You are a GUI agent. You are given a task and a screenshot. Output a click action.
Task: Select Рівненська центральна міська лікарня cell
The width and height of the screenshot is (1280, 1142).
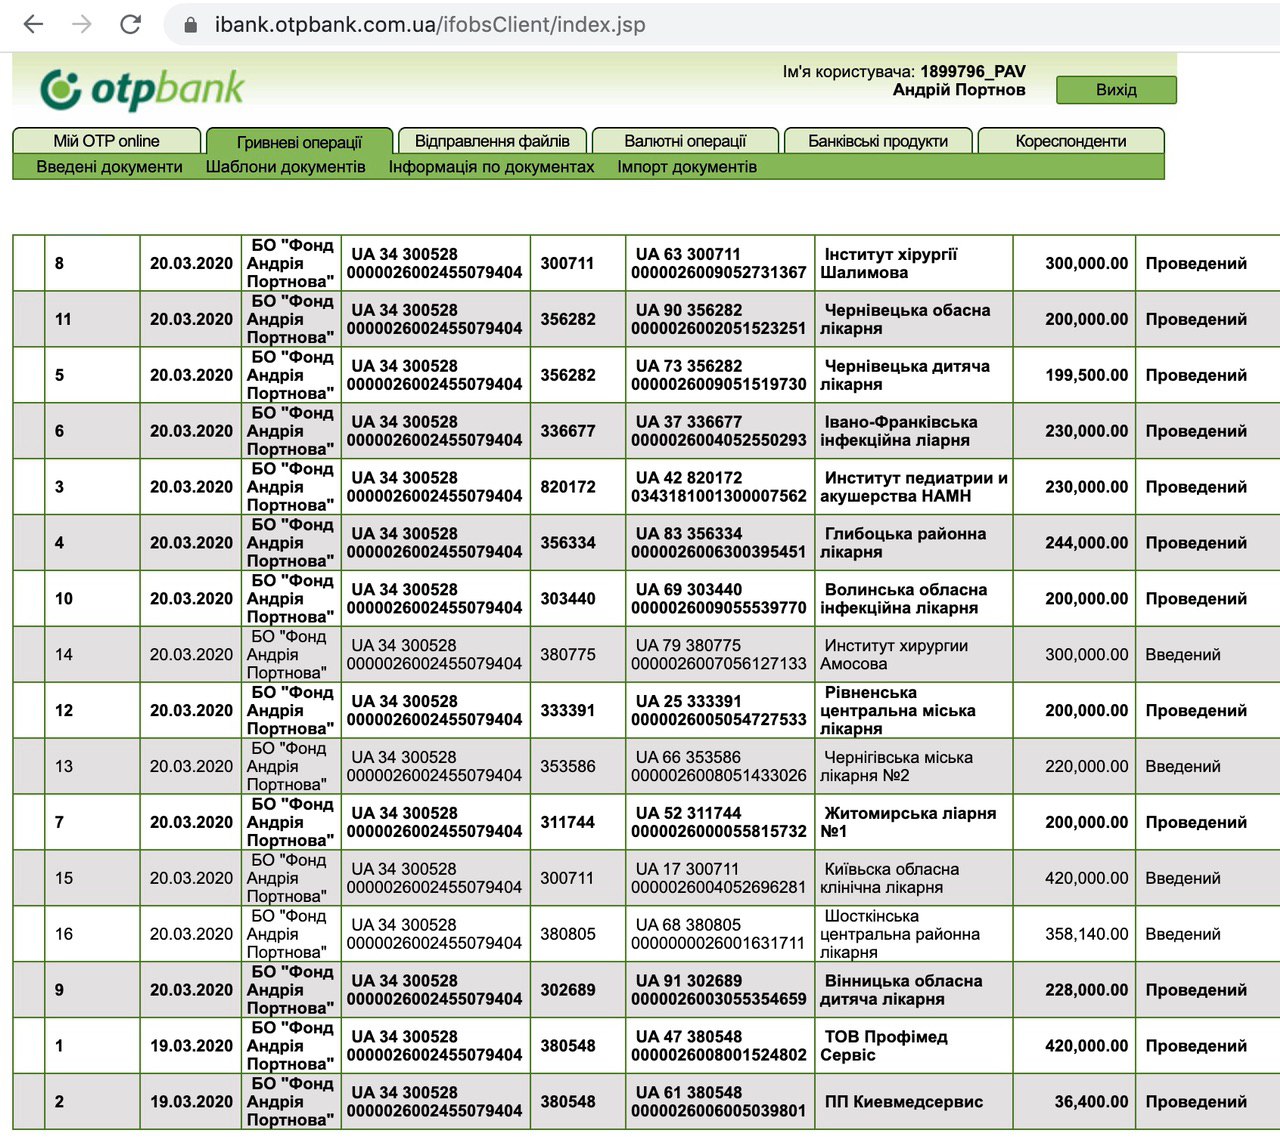tap(914, 711)
